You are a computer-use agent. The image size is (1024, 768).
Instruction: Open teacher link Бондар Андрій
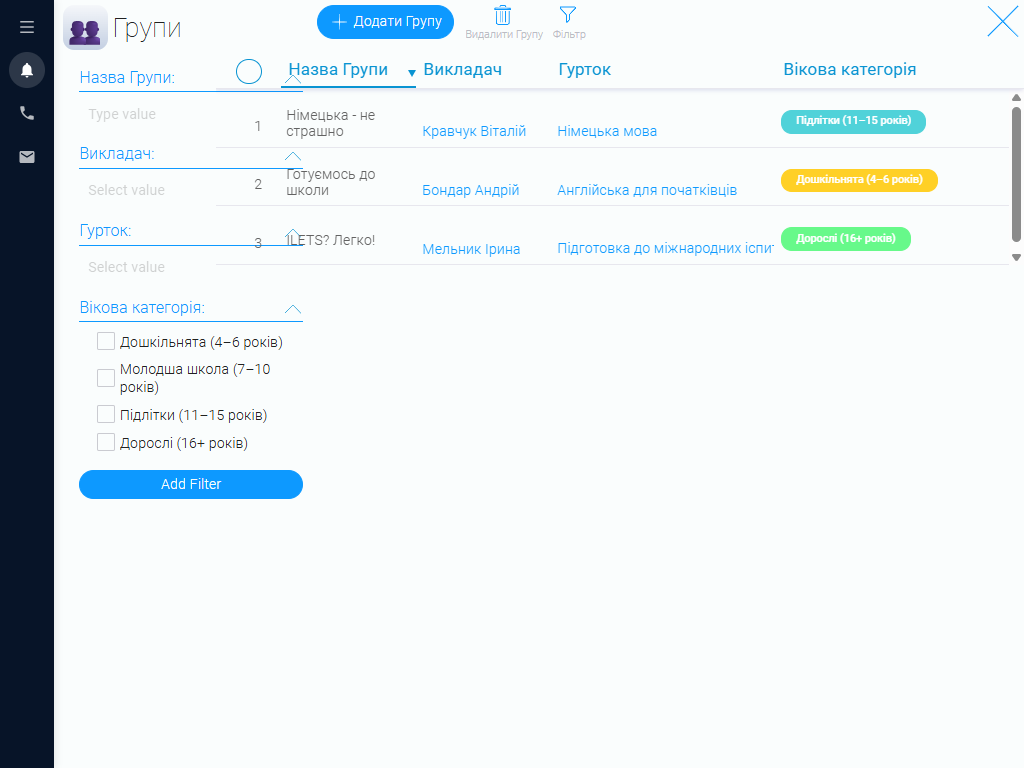click(471, 190)
